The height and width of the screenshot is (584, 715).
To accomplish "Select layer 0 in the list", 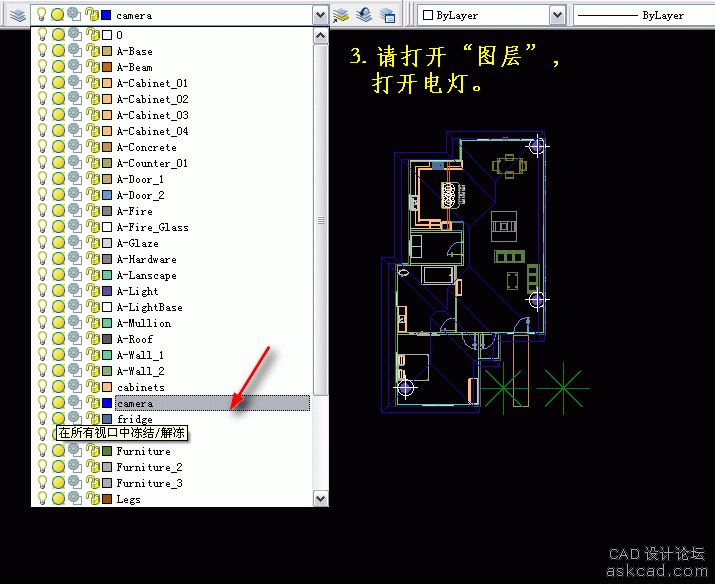I will pyautogui.click(x=119, y=35).
